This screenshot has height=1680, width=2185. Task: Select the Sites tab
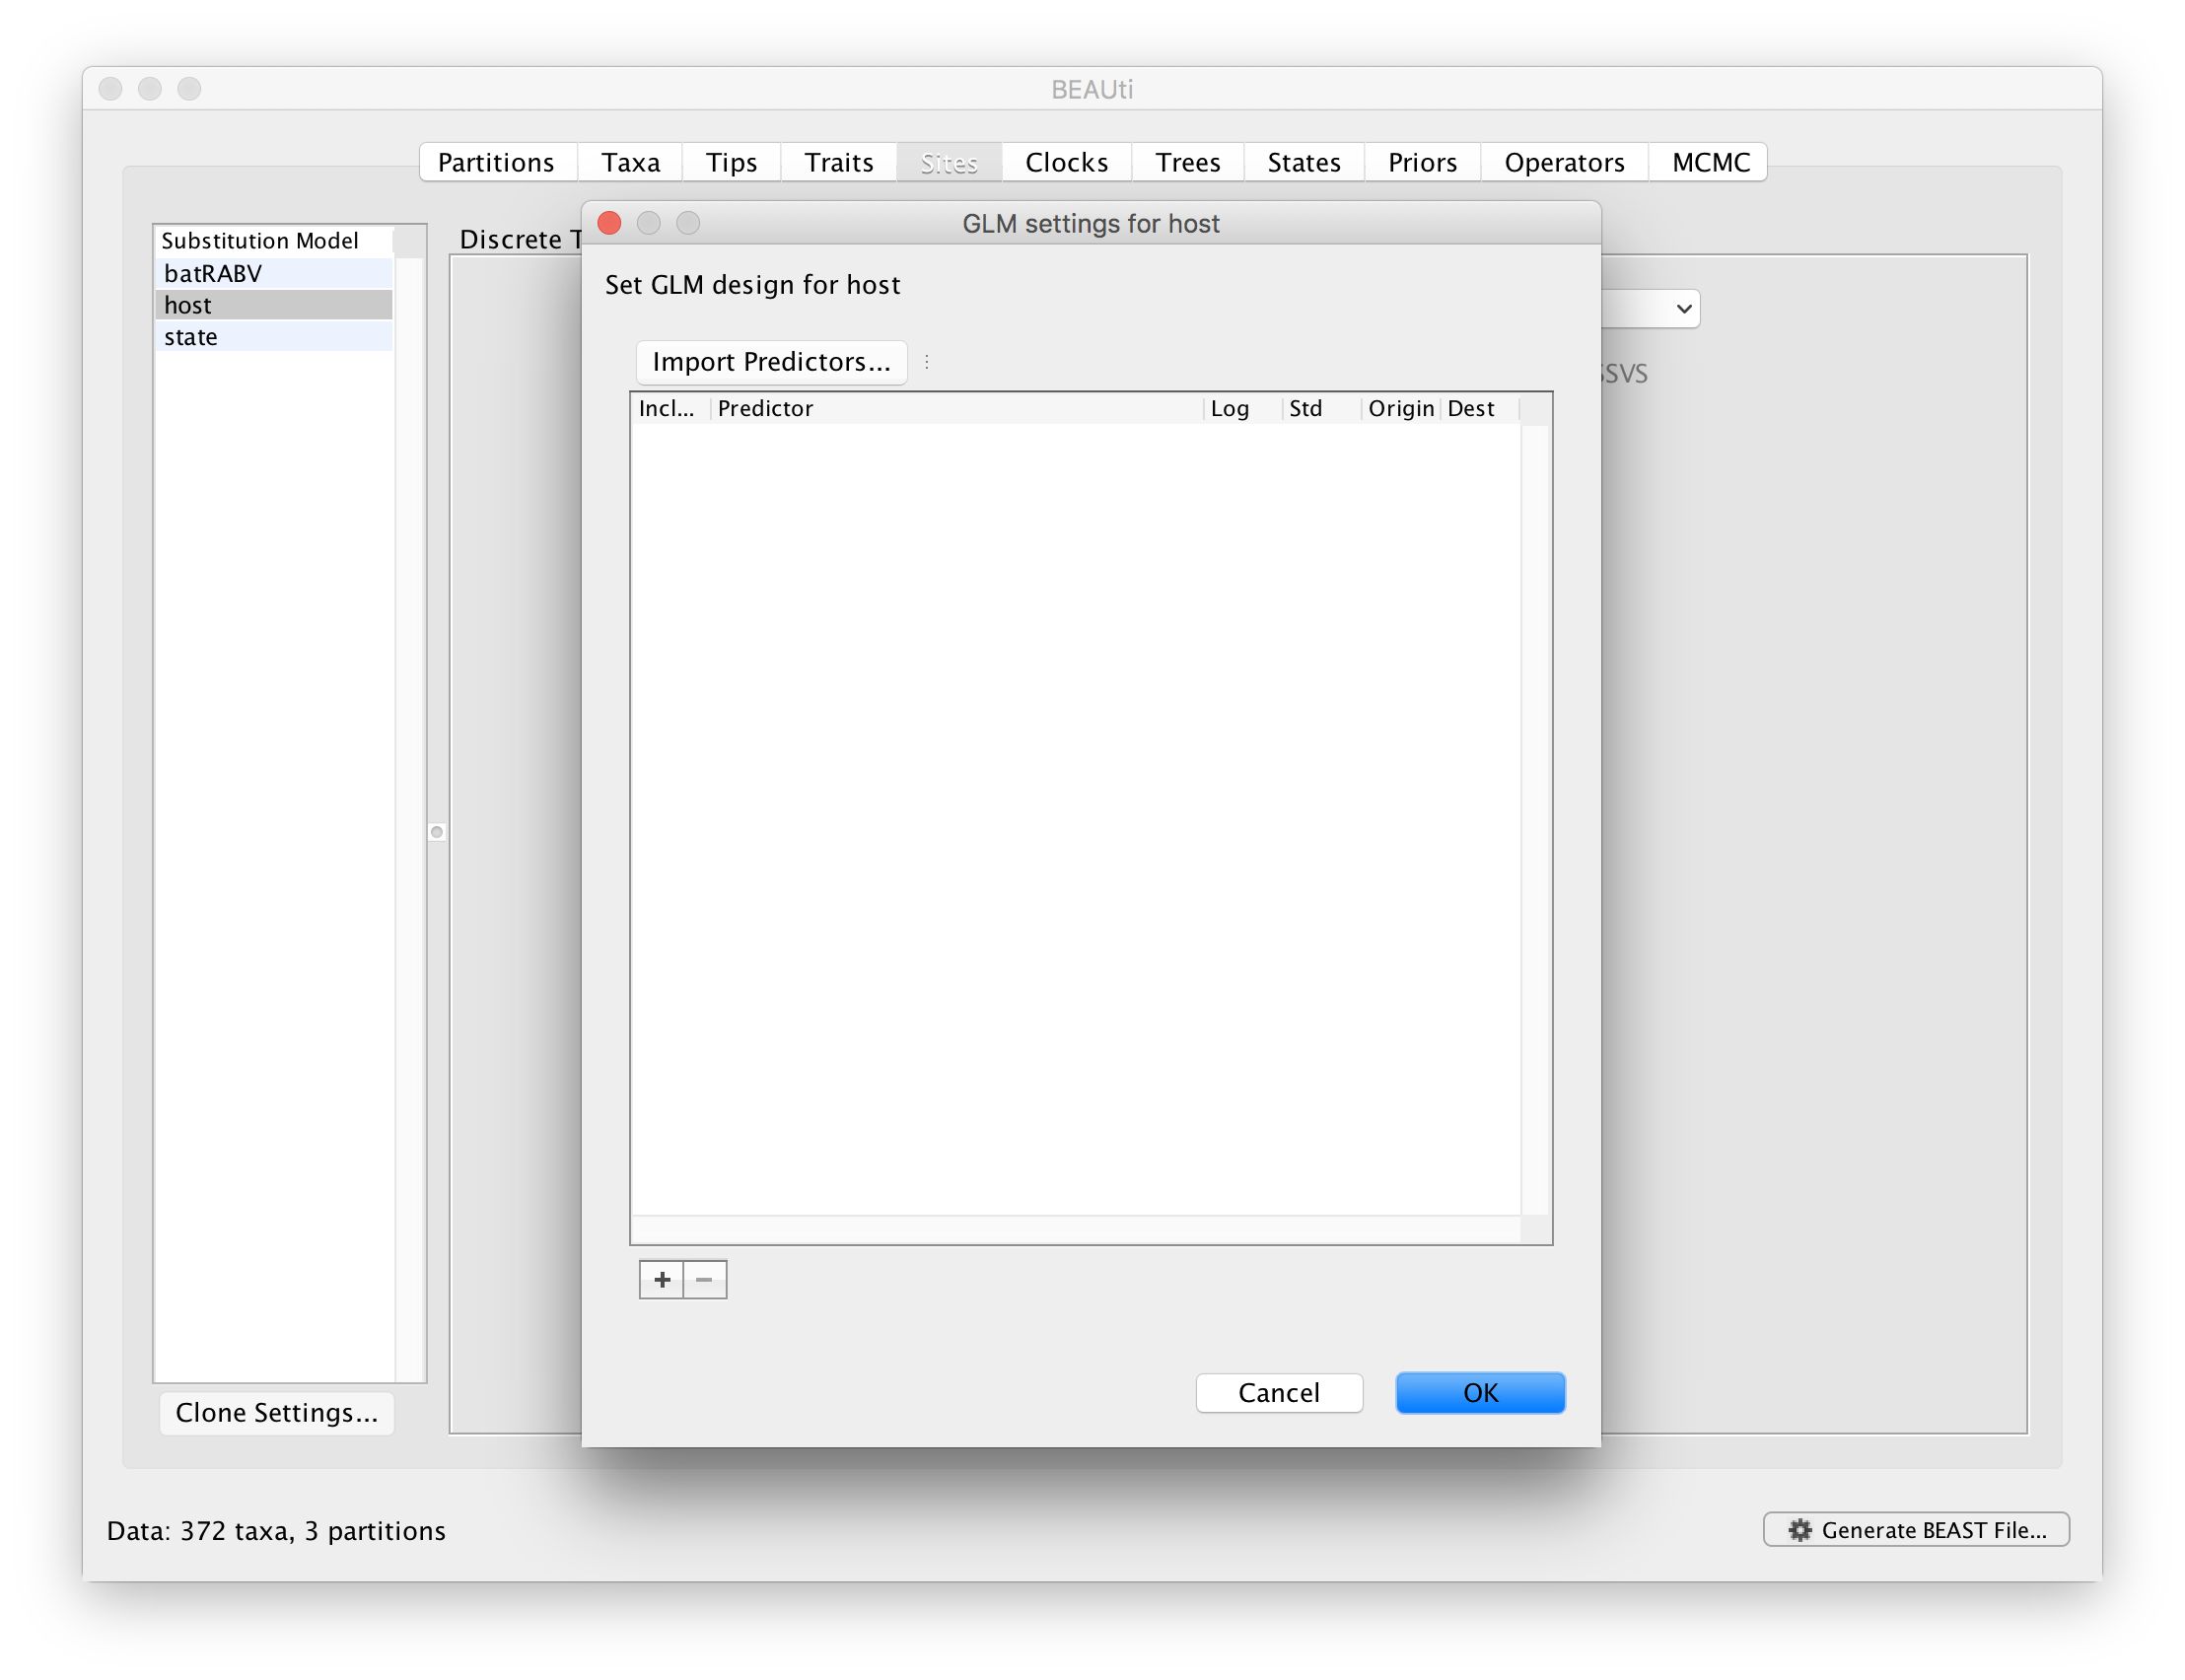(x=948, y=162)
